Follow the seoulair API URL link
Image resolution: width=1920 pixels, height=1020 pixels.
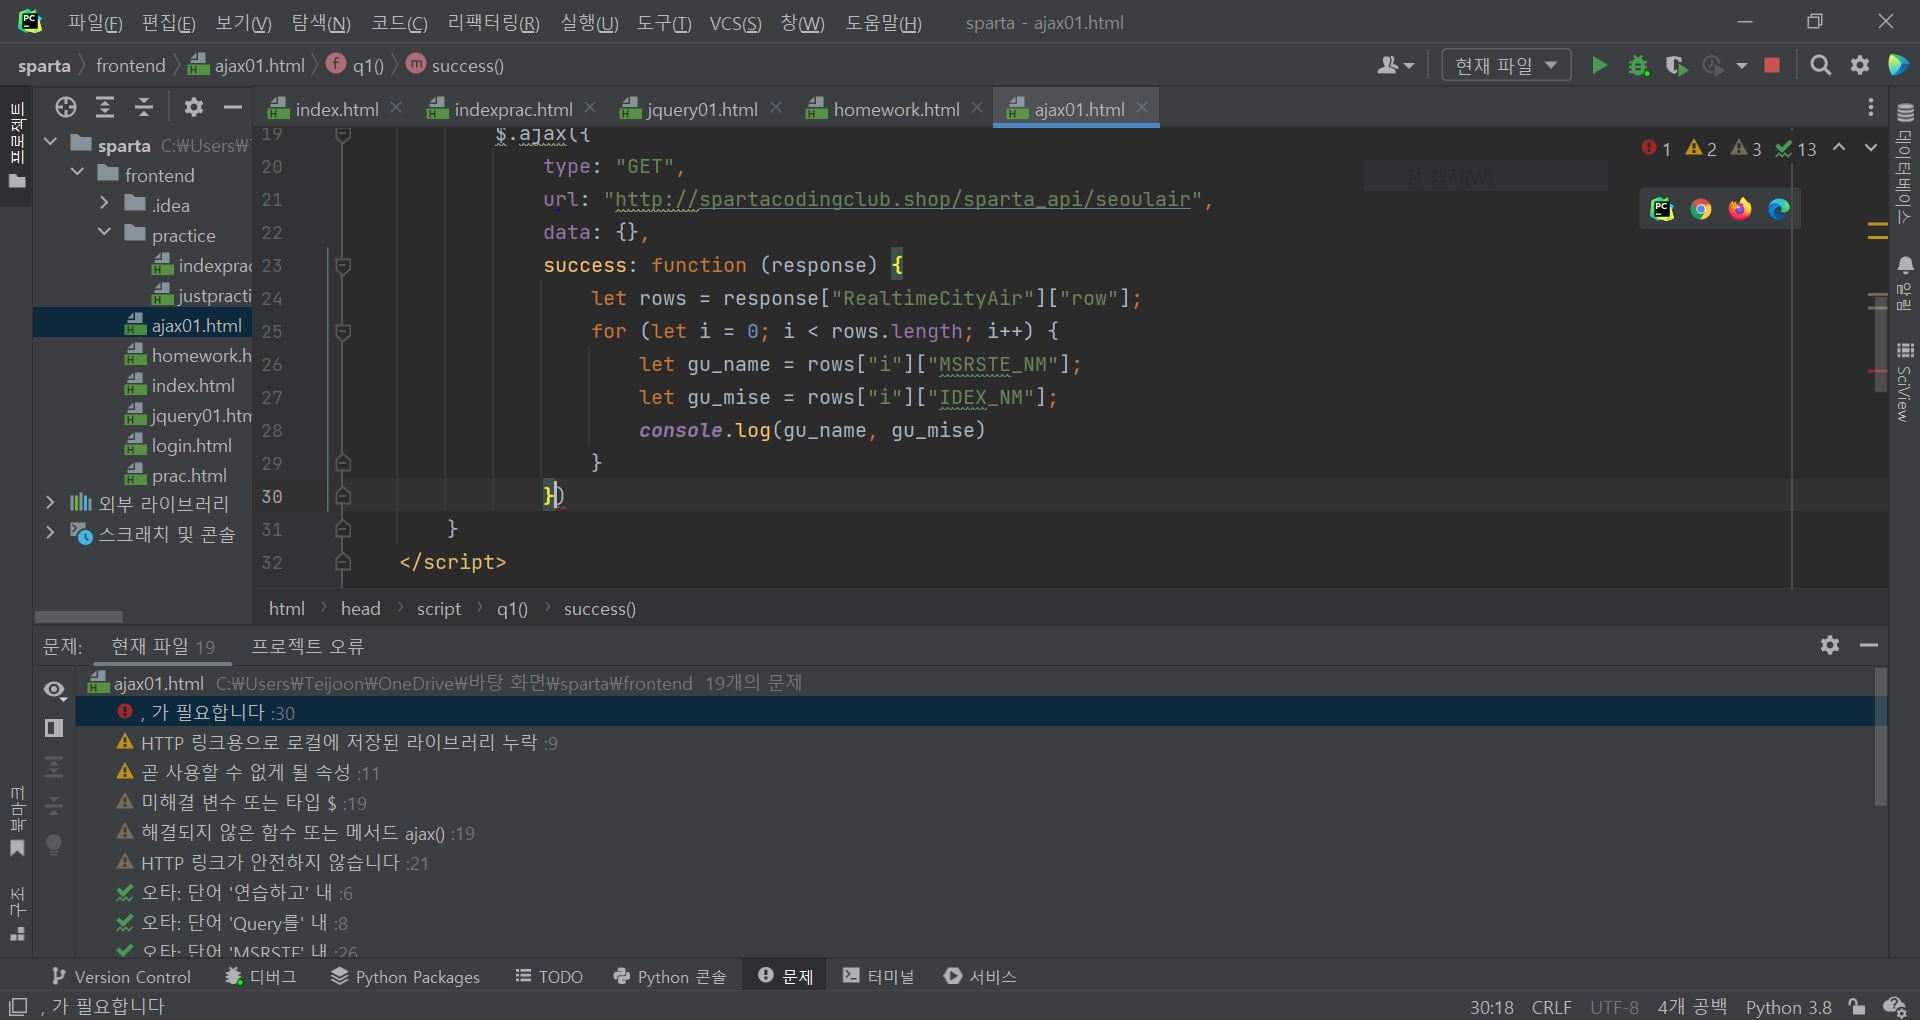coord(903,199)
